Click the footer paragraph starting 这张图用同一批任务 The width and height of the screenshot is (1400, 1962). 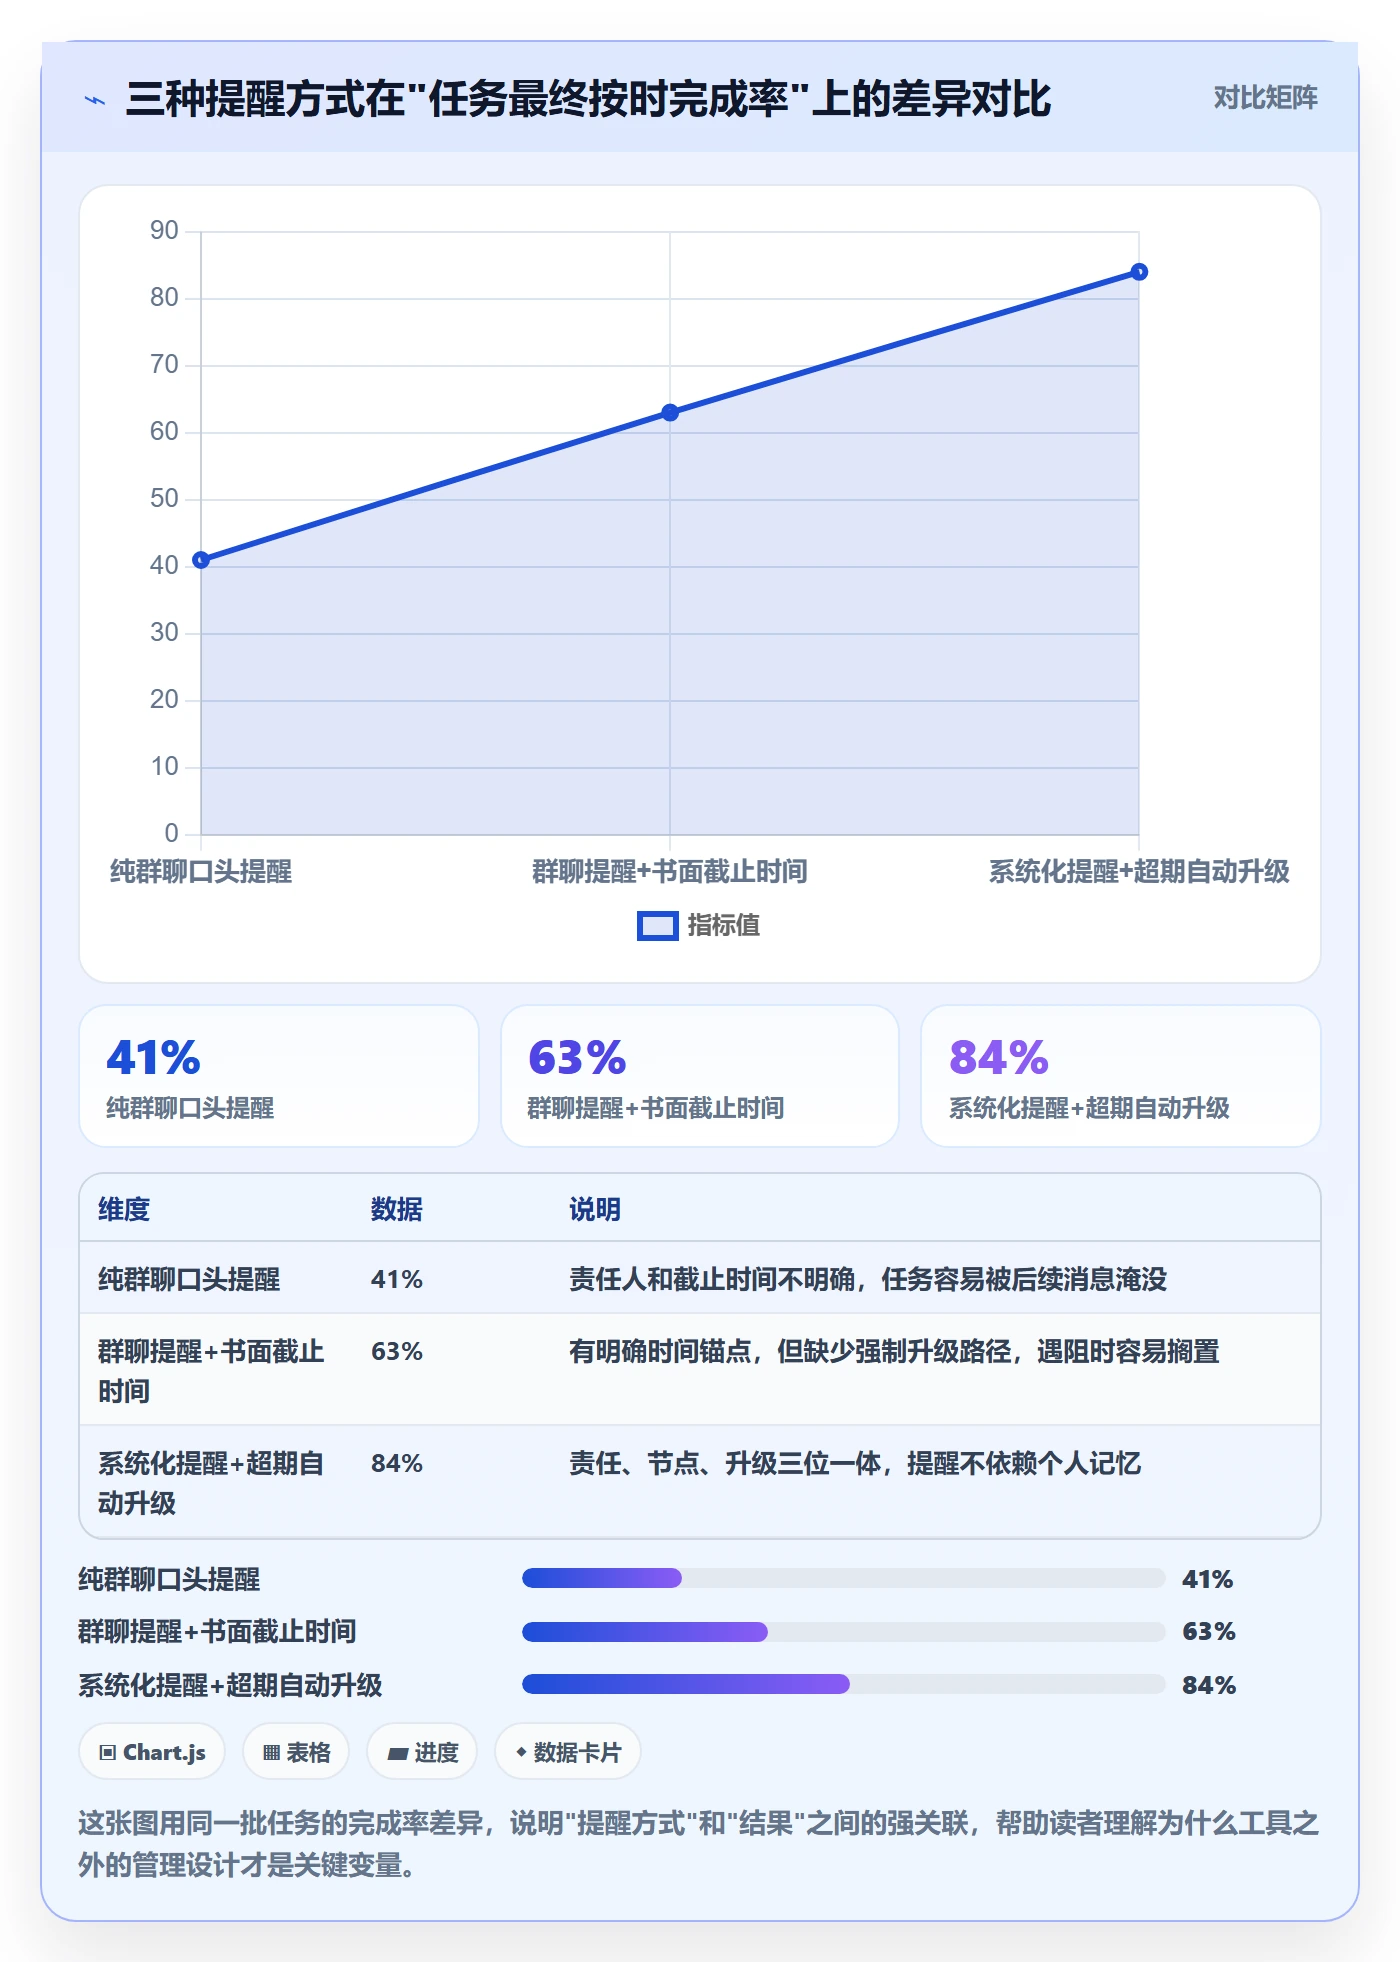tap(699, 1844)
